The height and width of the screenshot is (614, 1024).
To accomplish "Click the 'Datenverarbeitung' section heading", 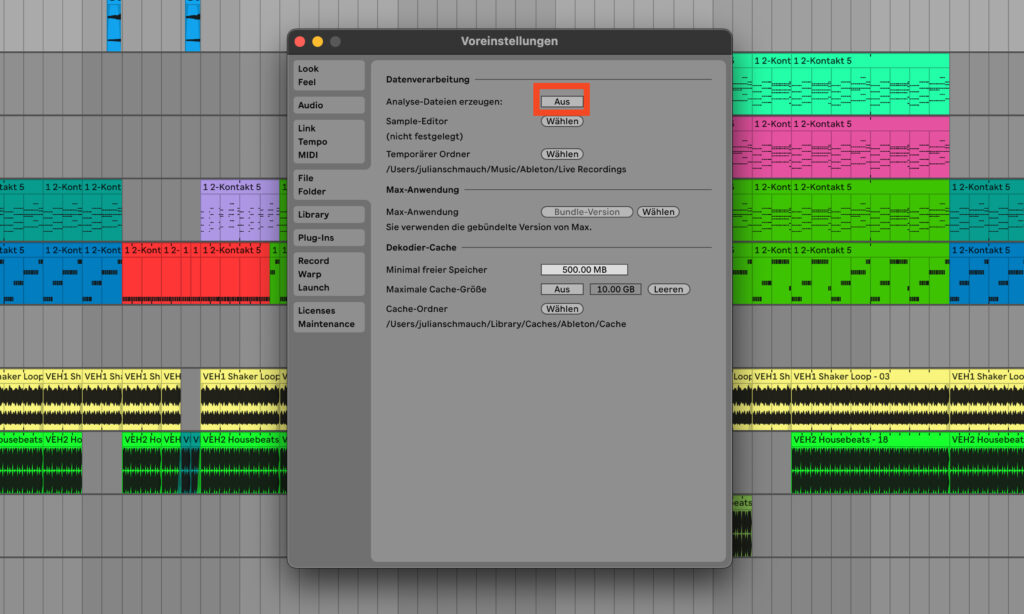I will [x=427, y=80].
